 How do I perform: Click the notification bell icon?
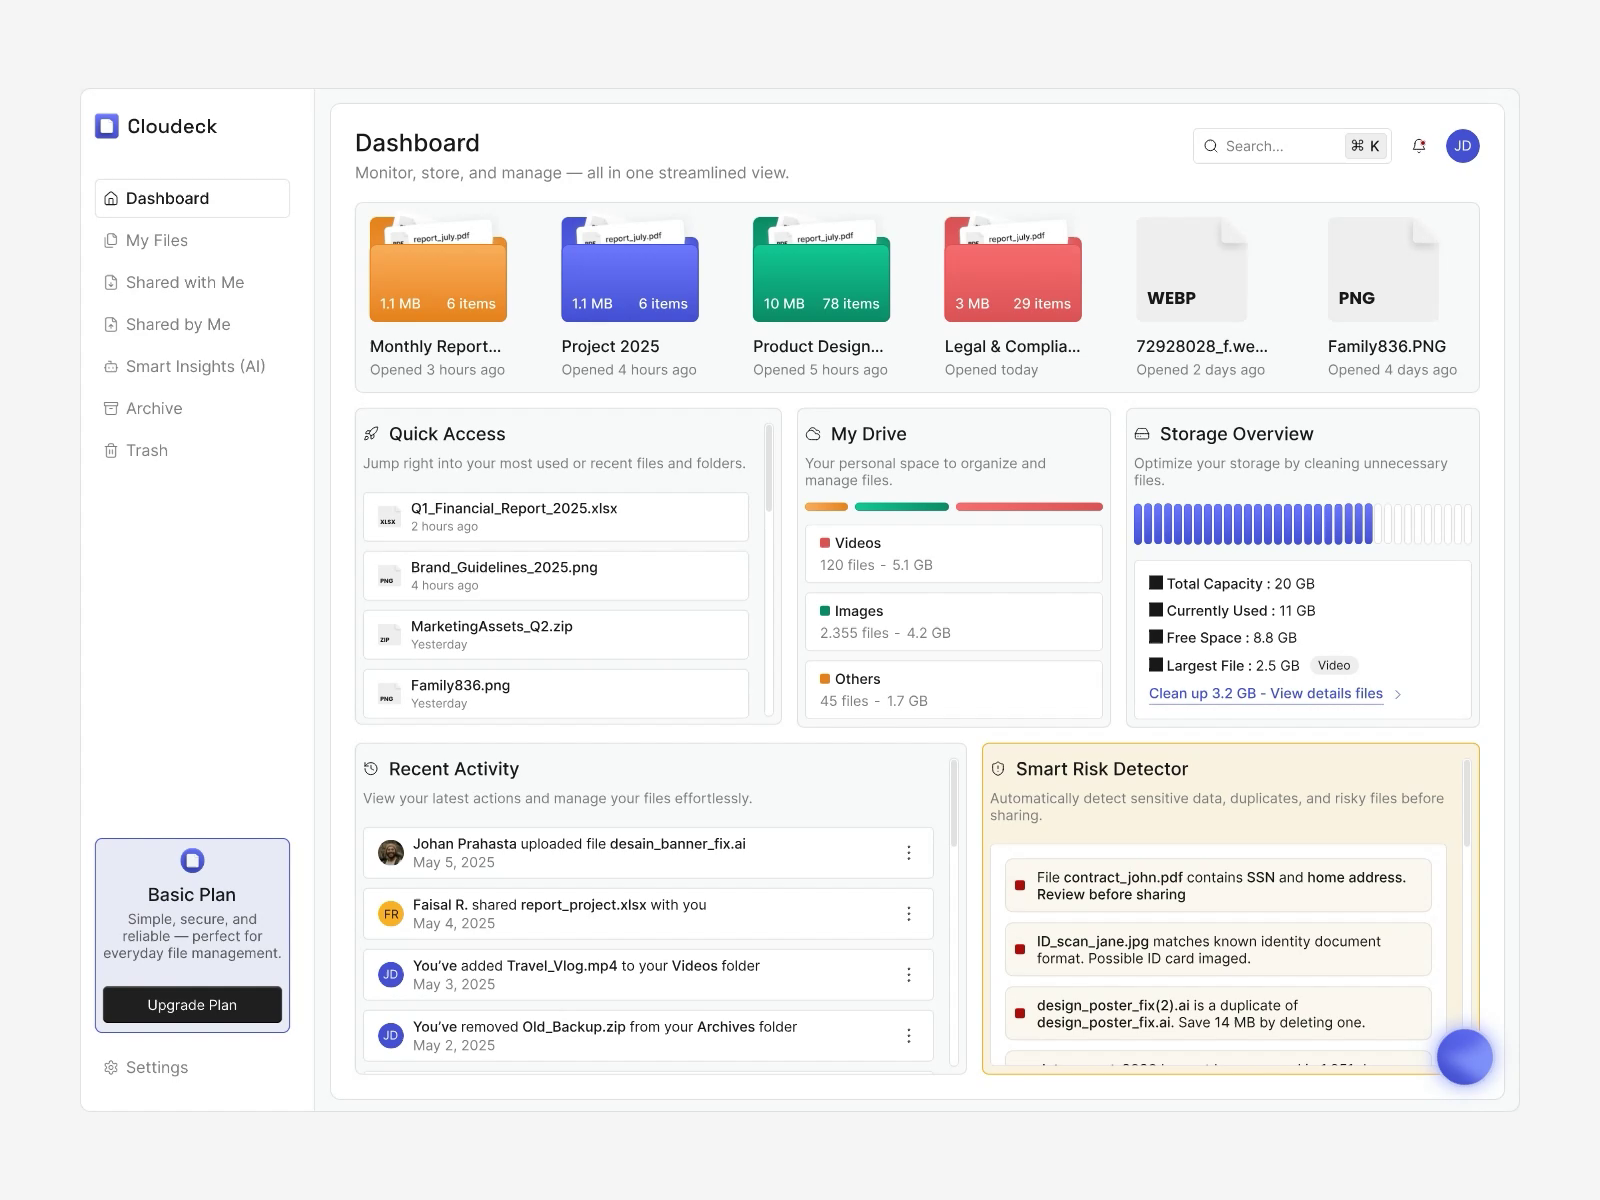click(1418, 146)
